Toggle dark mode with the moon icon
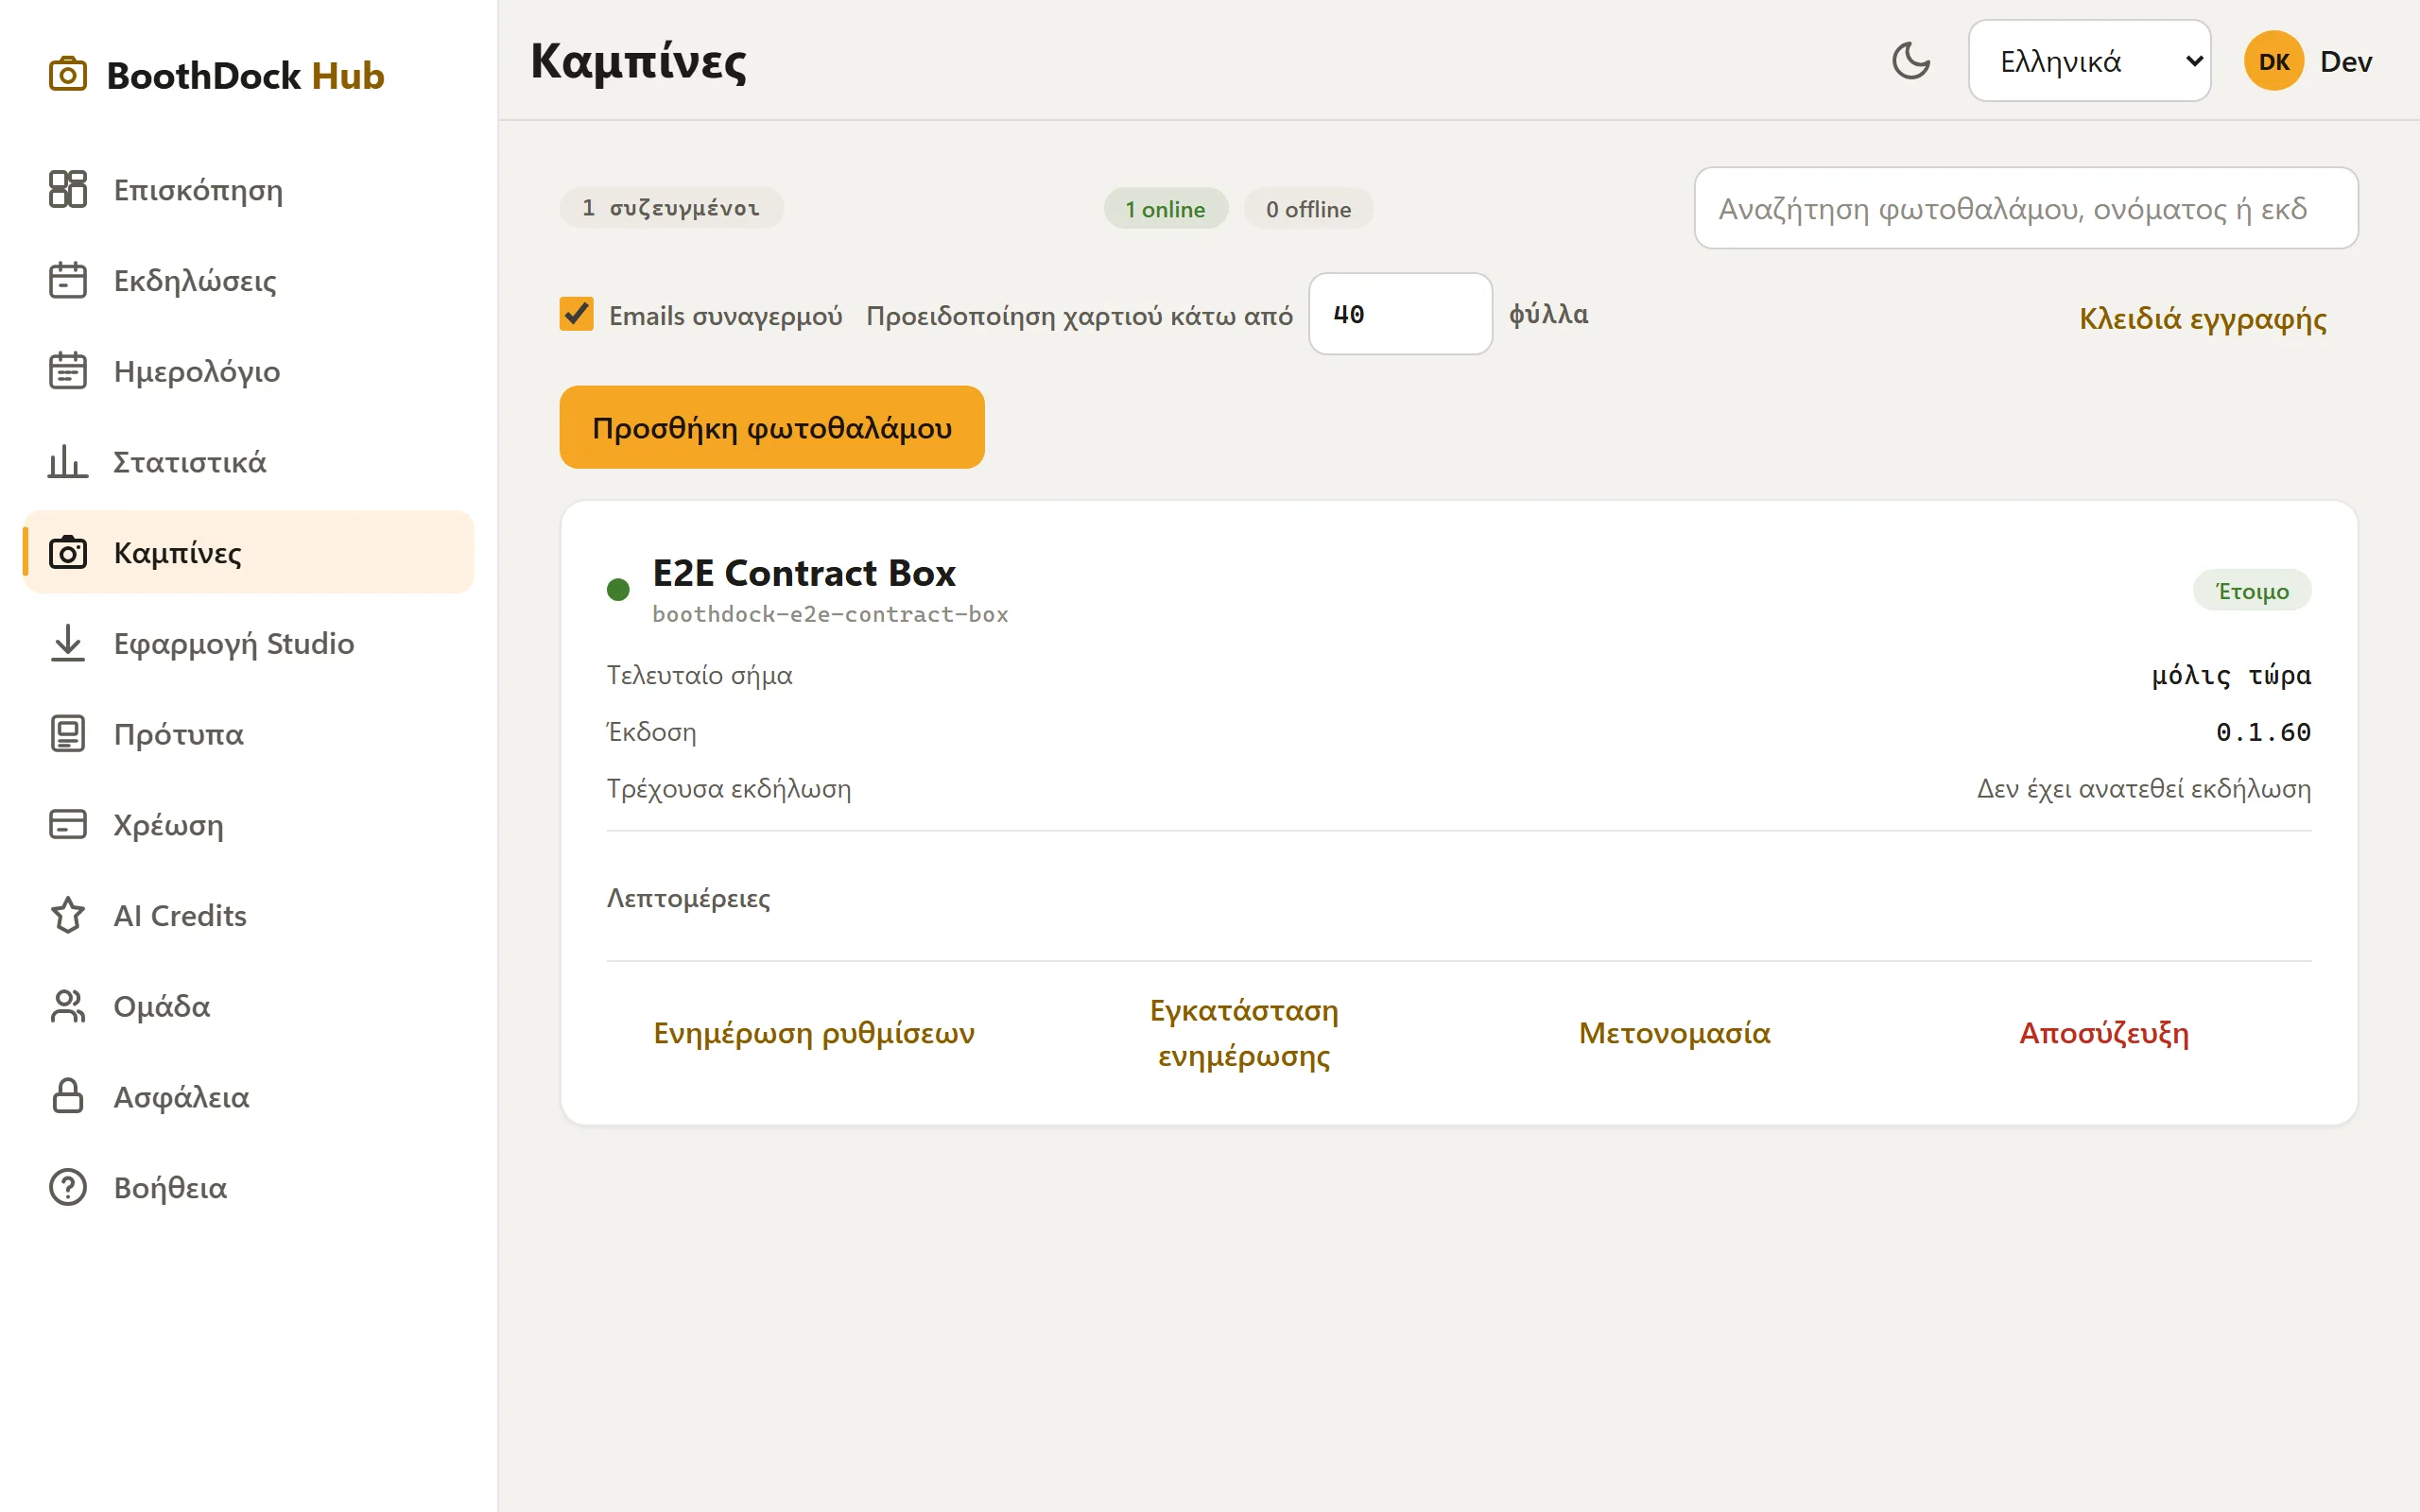 coord(1911,61)
